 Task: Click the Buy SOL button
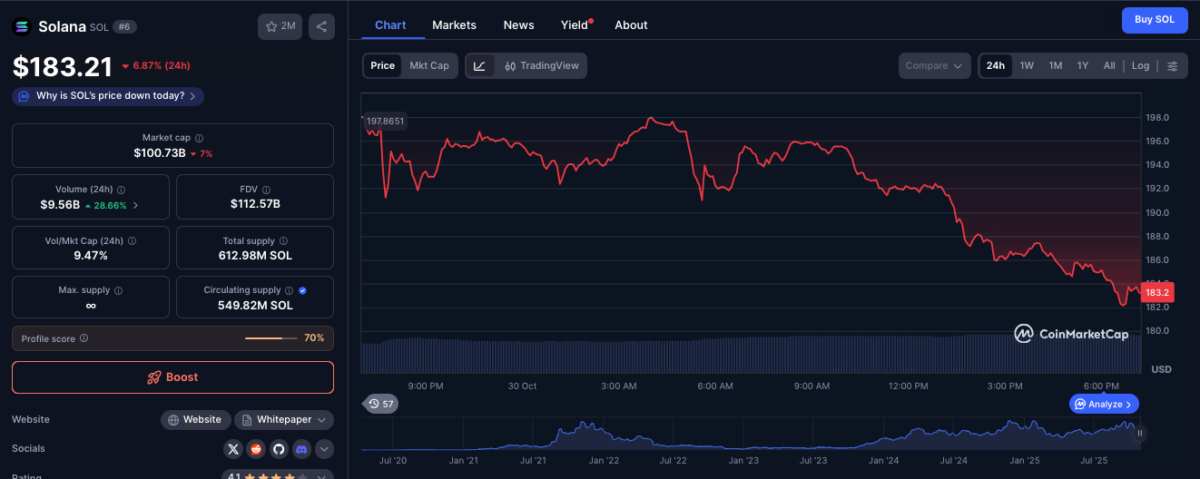1154,20
